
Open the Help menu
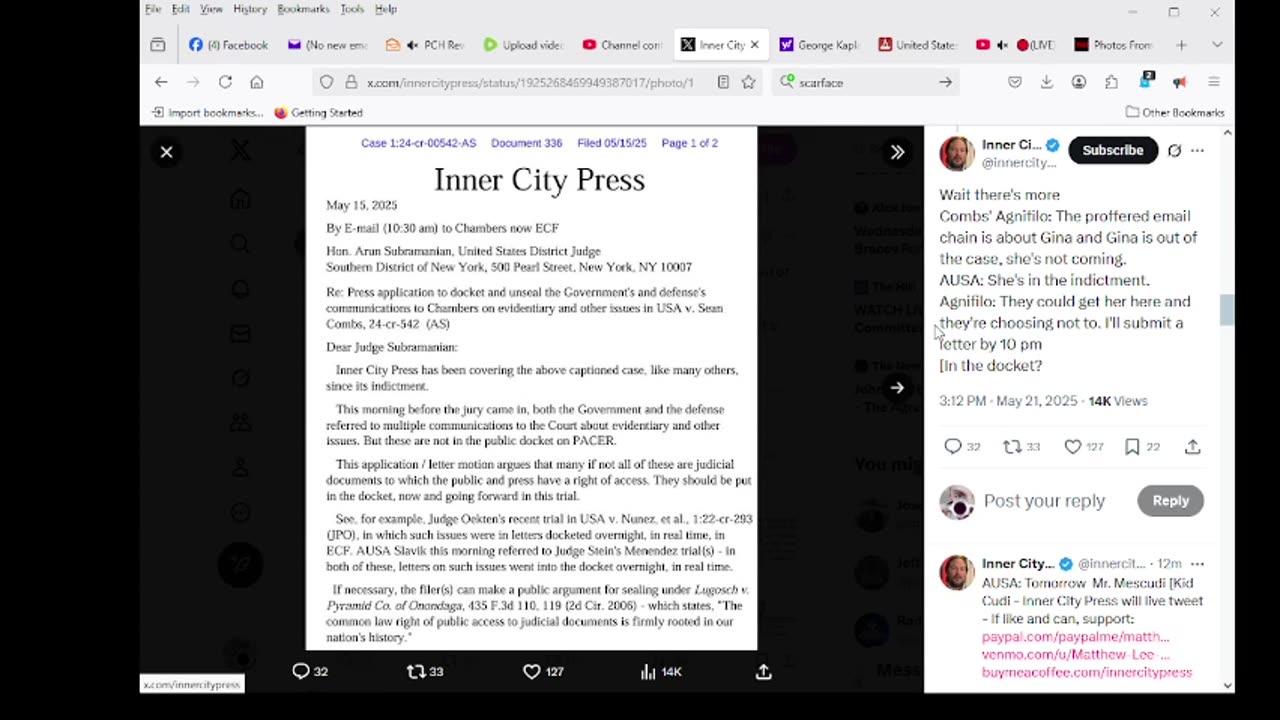click(x=386, y=9)
